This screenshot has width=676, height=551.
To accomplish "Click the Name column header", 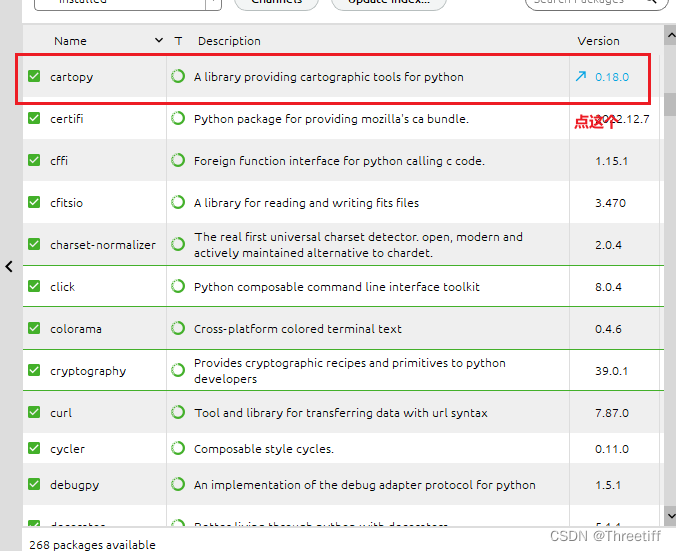I will (x=70, y=41).
